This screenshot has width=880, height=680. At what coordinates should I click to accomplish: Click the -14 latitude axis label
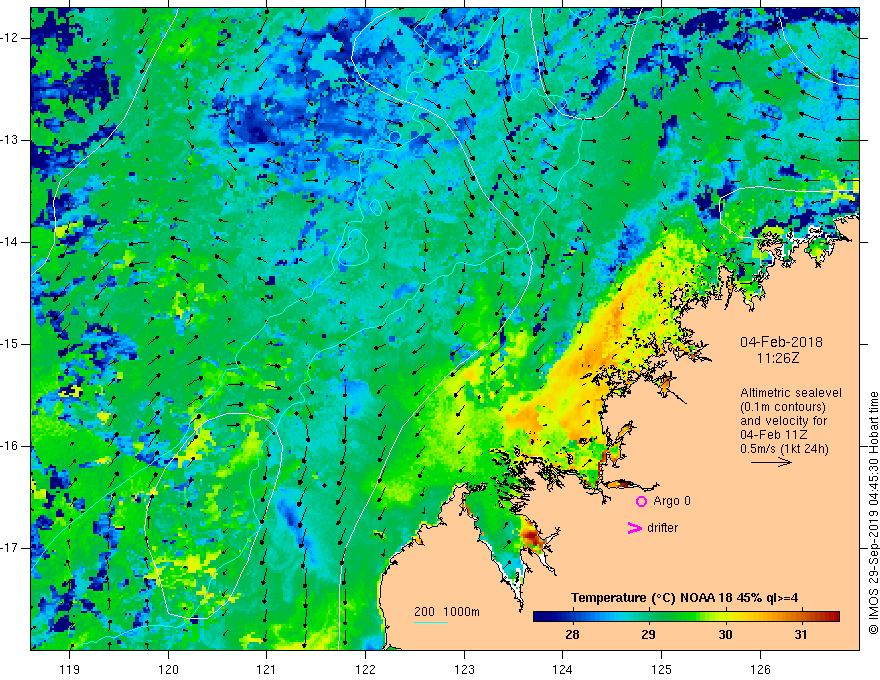[x=12, y=242]
